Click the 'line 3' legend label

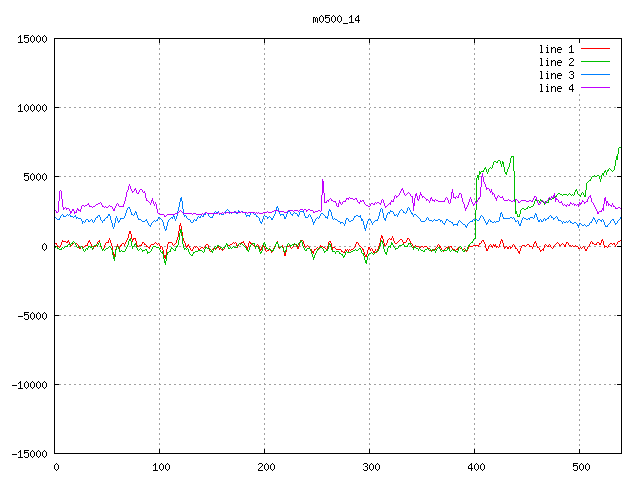click(x=557, y=75)
